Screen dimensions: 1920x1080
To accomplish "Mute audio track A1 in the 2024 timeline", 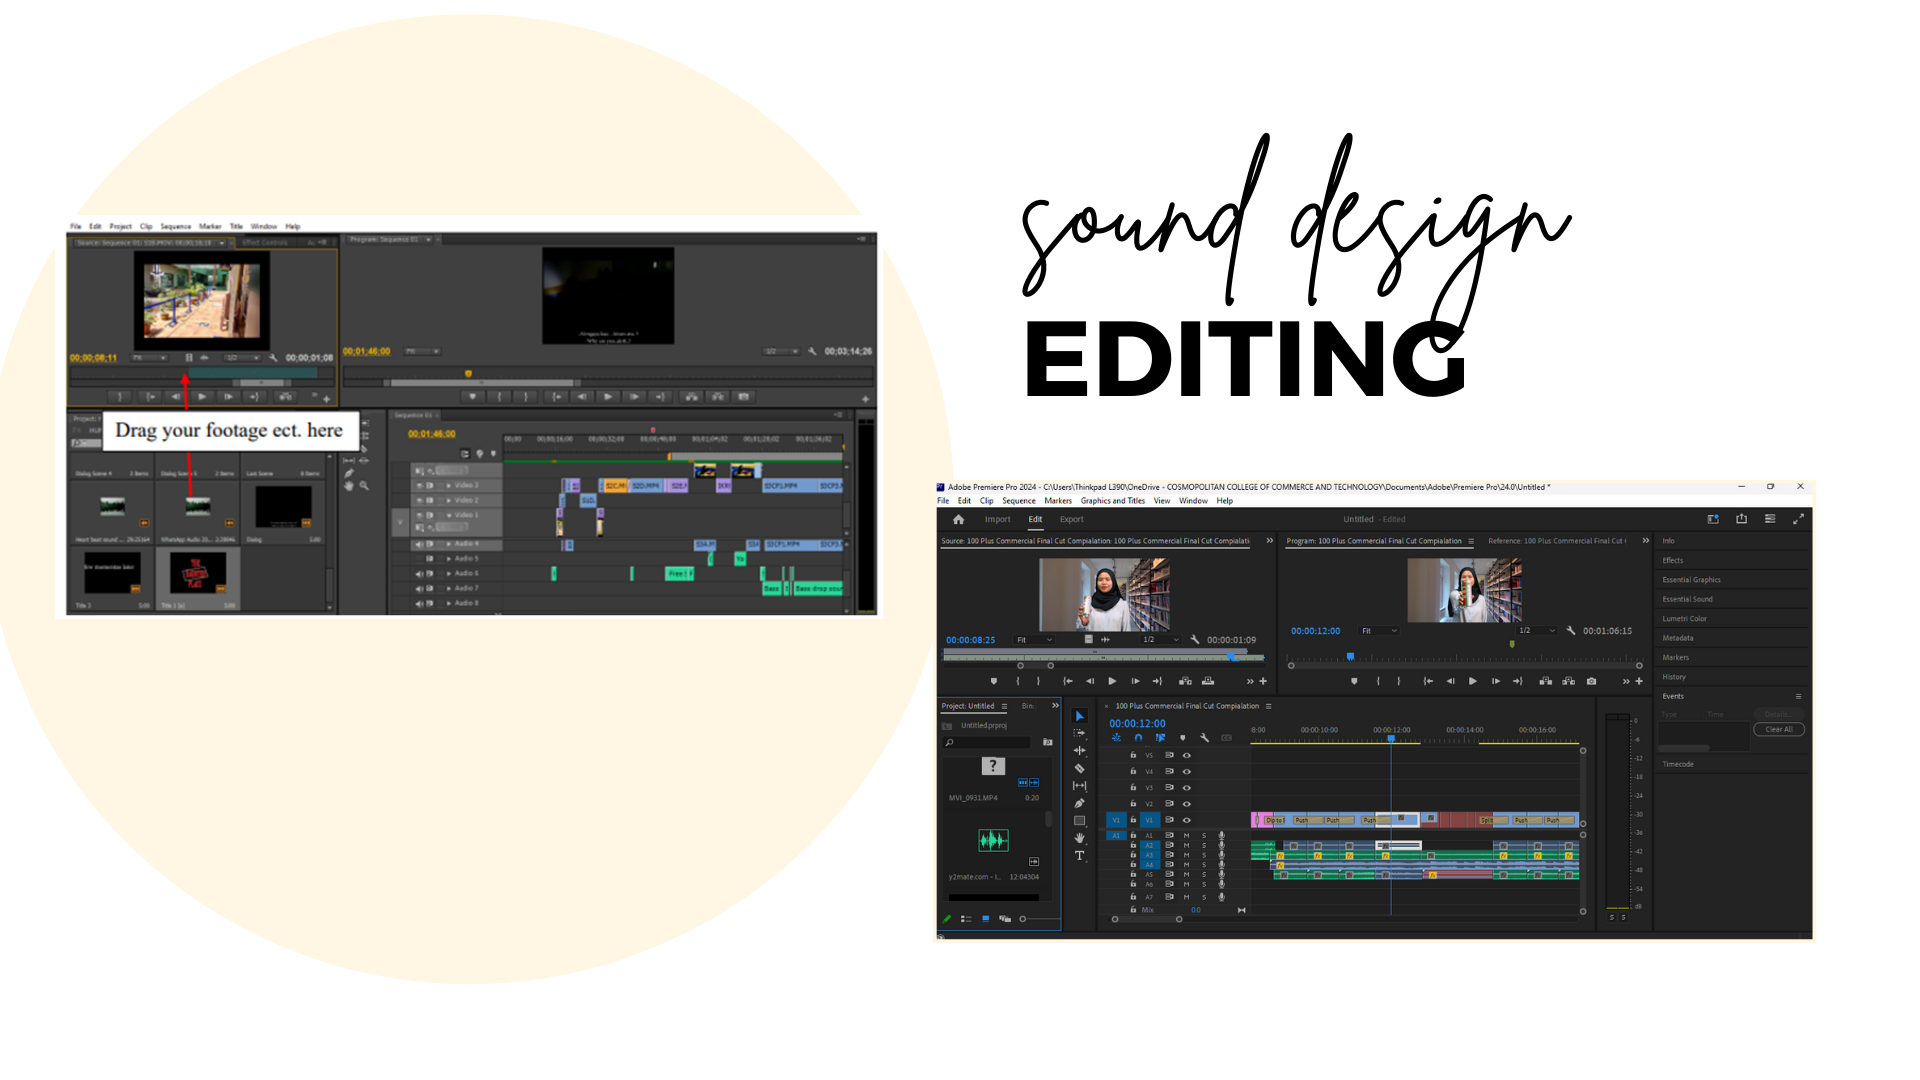I will pos(1187,835).
